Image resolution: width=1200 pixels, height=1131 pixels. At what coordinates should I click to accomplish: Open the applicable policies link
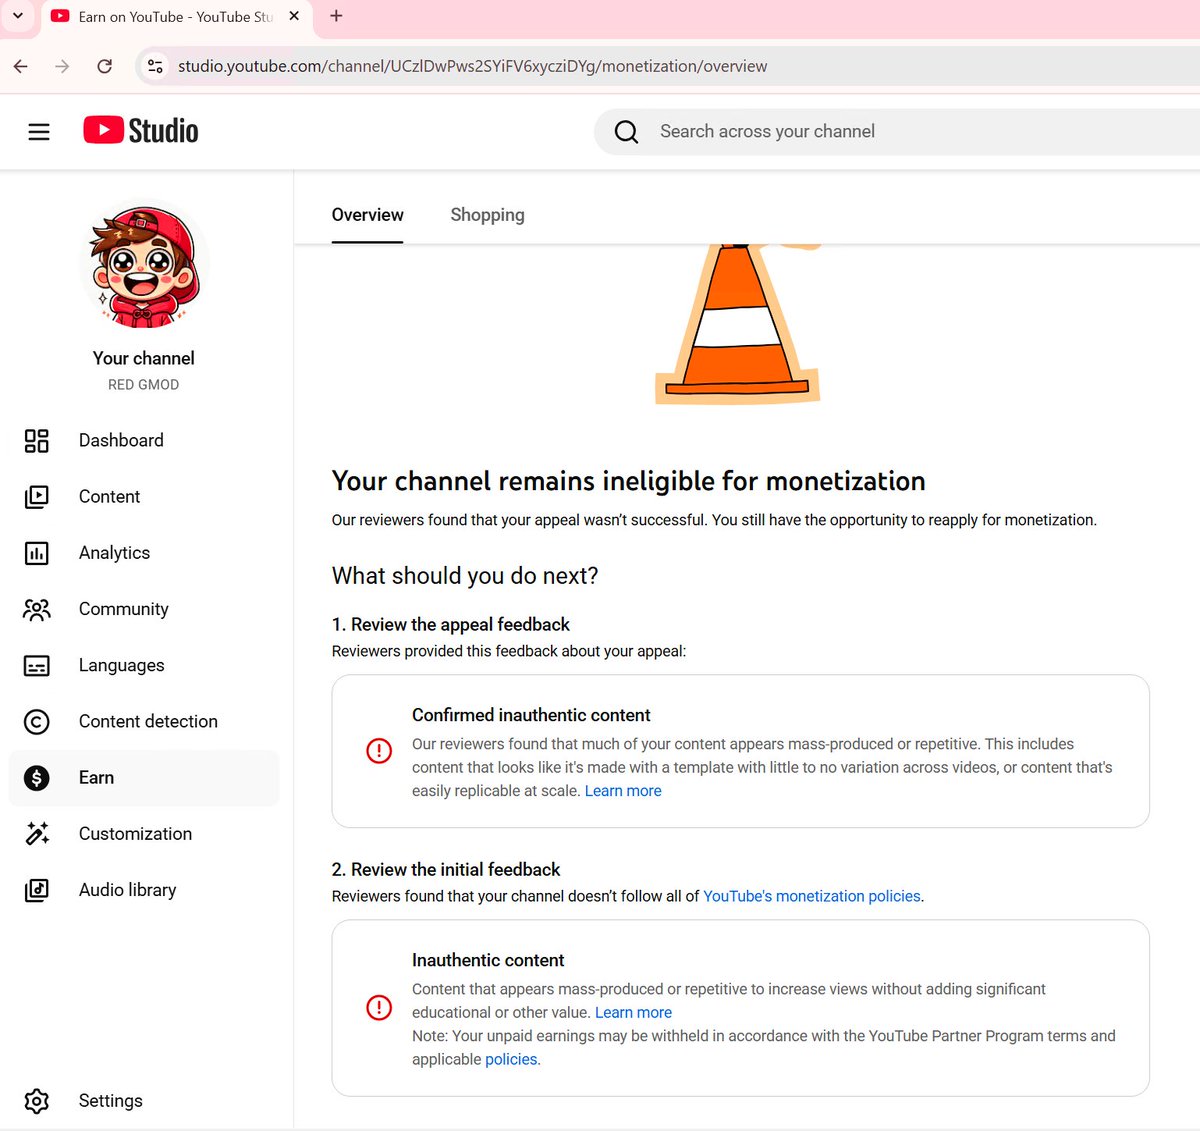click(511, 1060)
